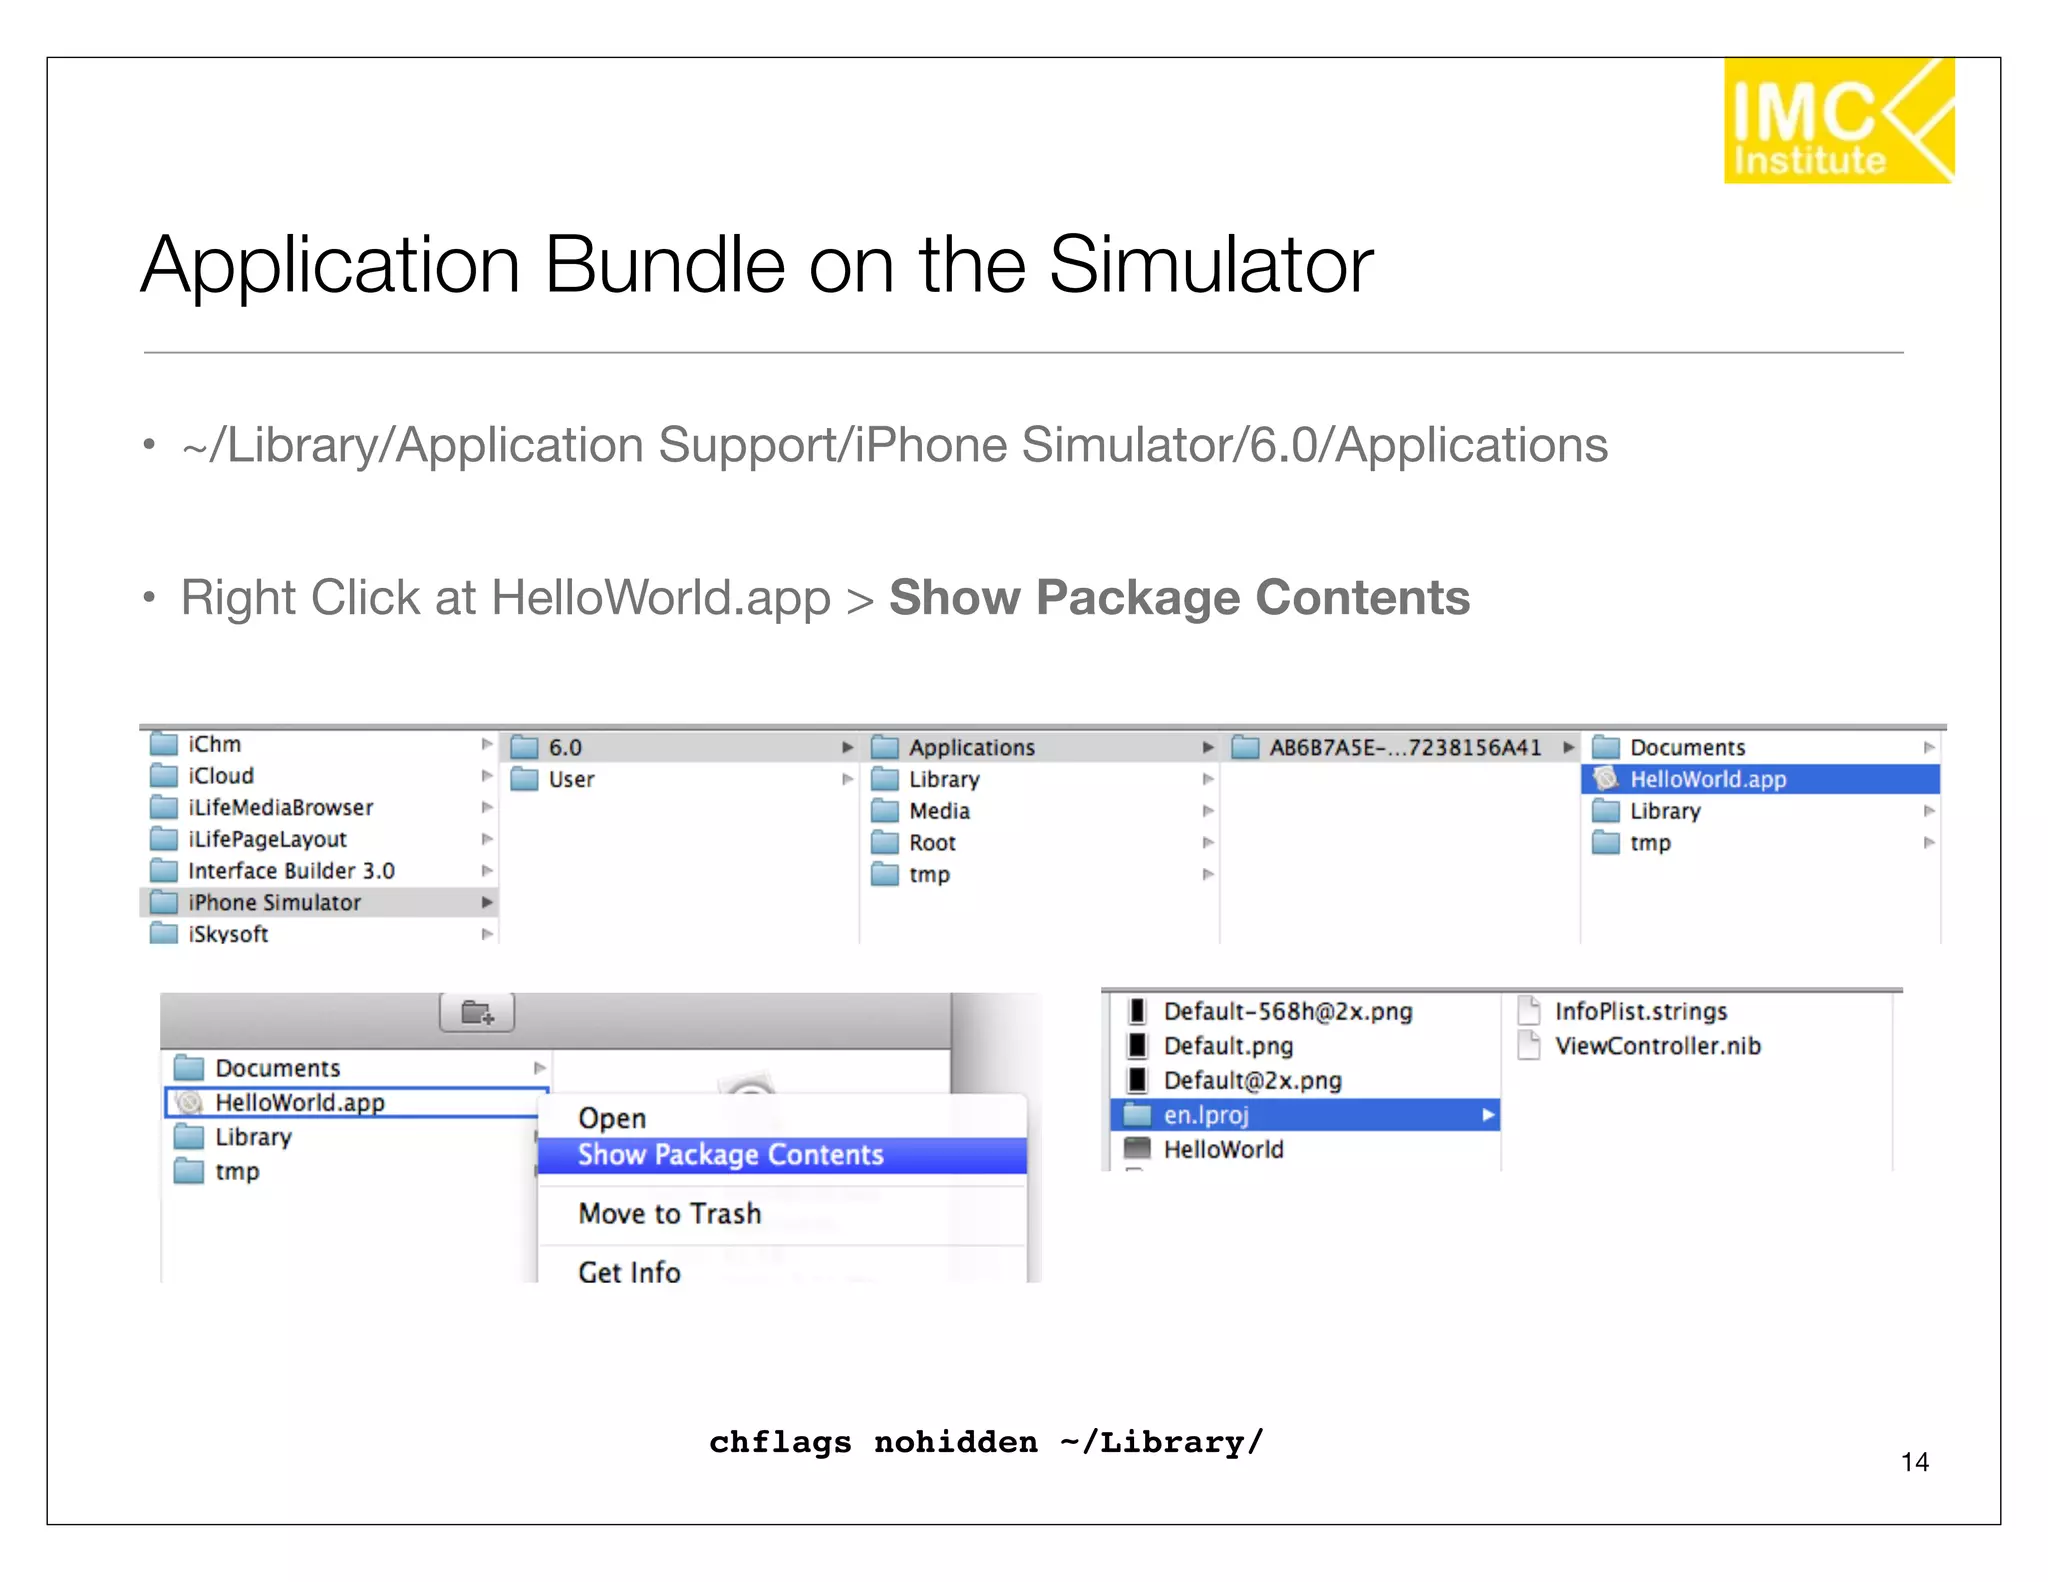Expand the 6.0 folder arrow
Screen dimensions: 2048x1582
848,748
